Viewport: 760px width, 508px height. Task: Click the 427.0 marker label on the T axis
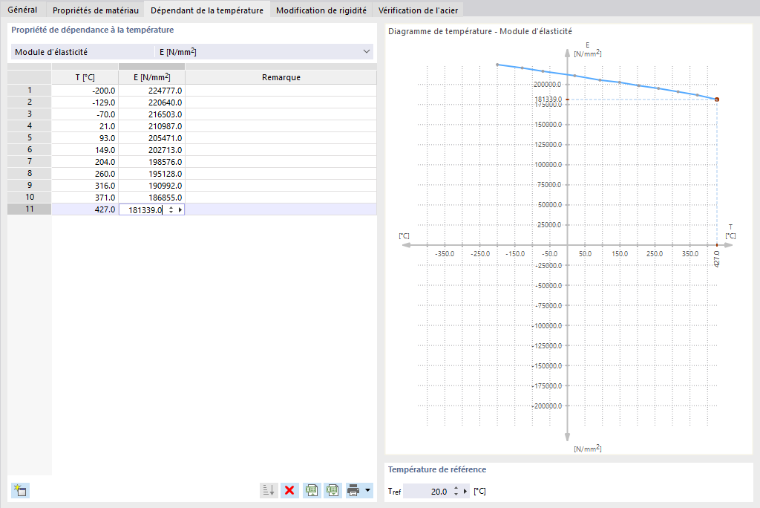(717, 259)
